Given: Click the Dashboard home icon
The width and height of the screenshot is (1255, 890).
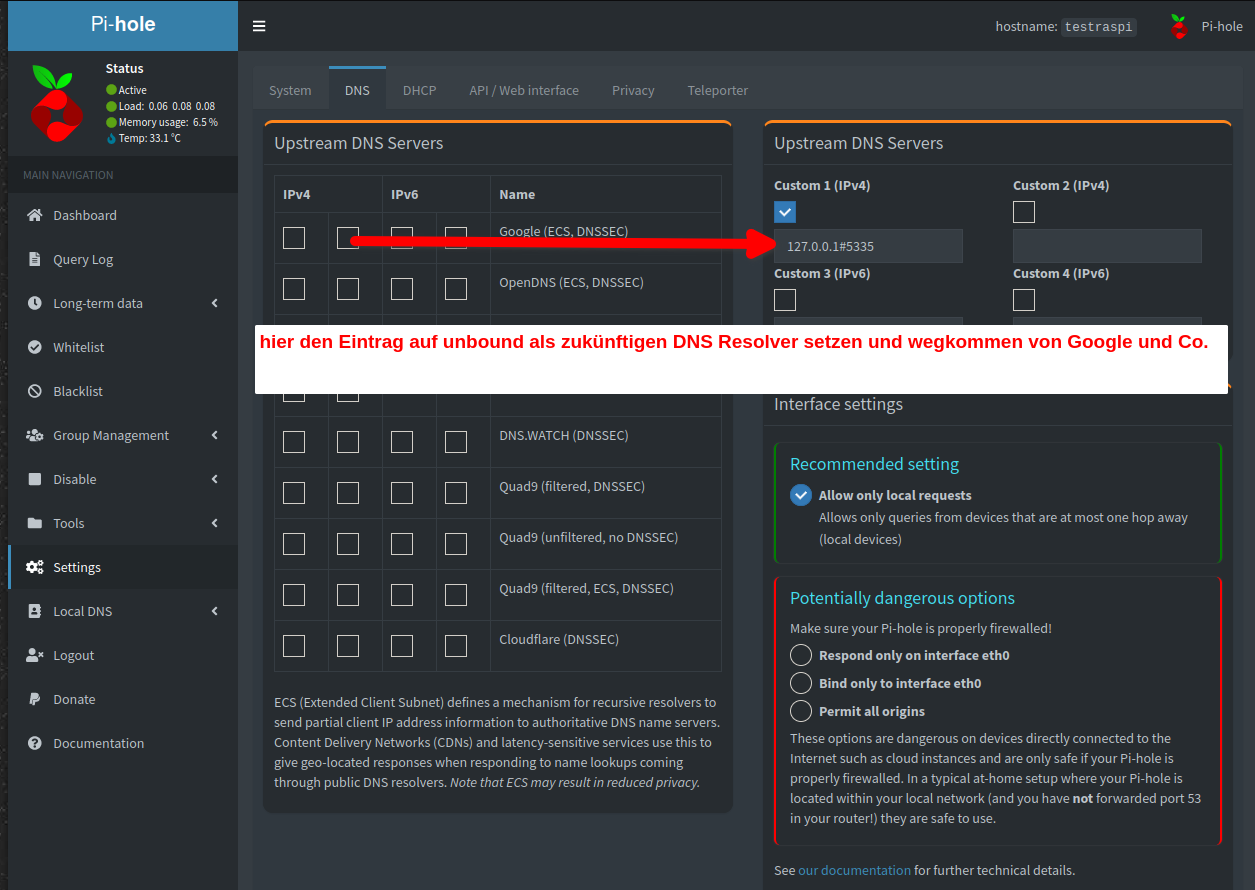Looking at the screenshot, I should click(x=35, y=215).
